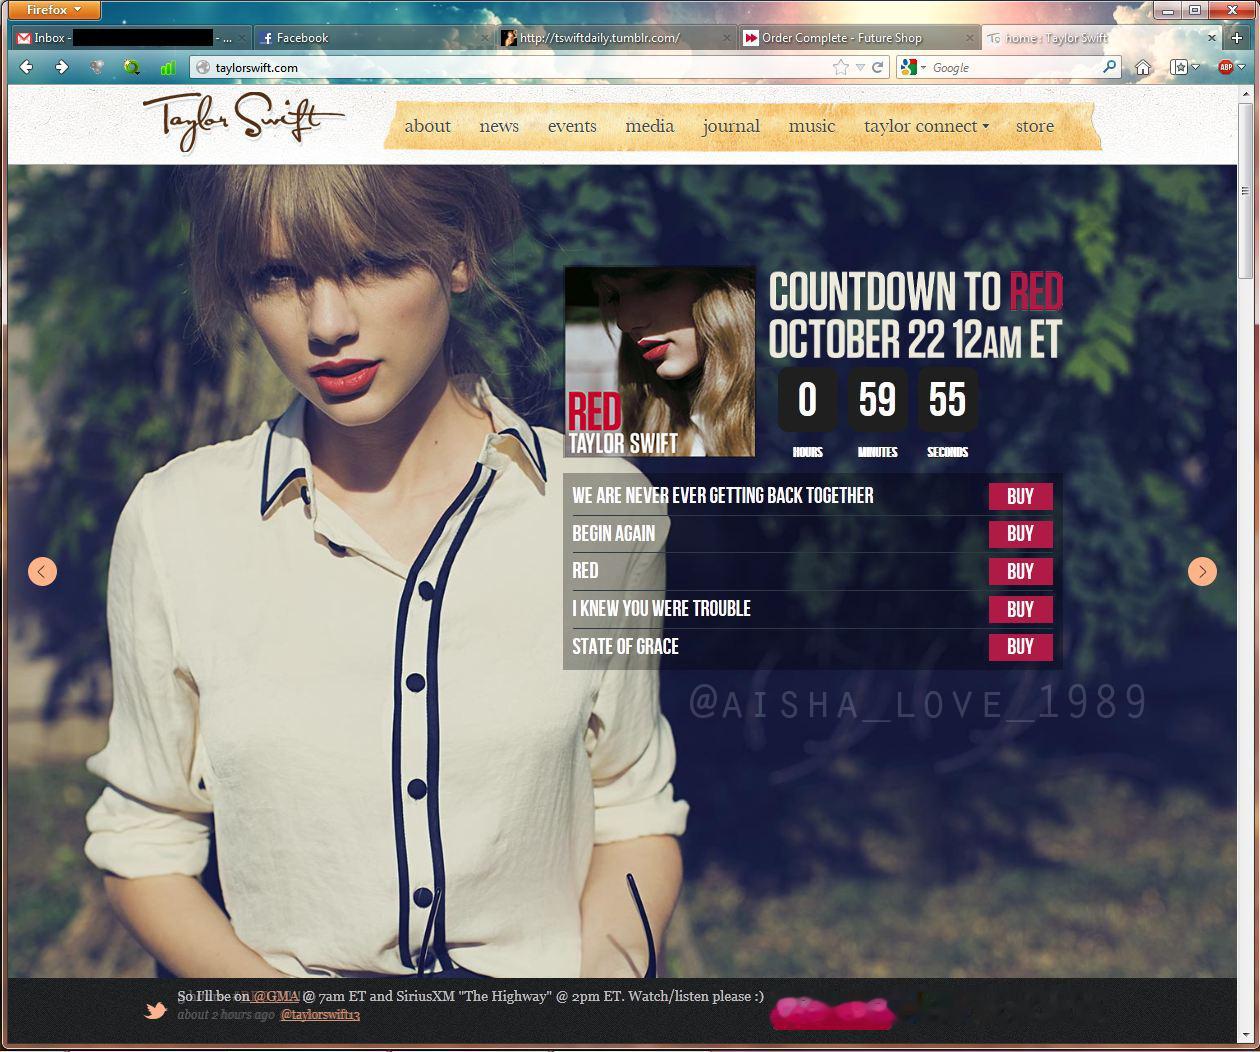
Task: Open the bookmarks button dropdown arrow
Action: (x=1195, y=68)
